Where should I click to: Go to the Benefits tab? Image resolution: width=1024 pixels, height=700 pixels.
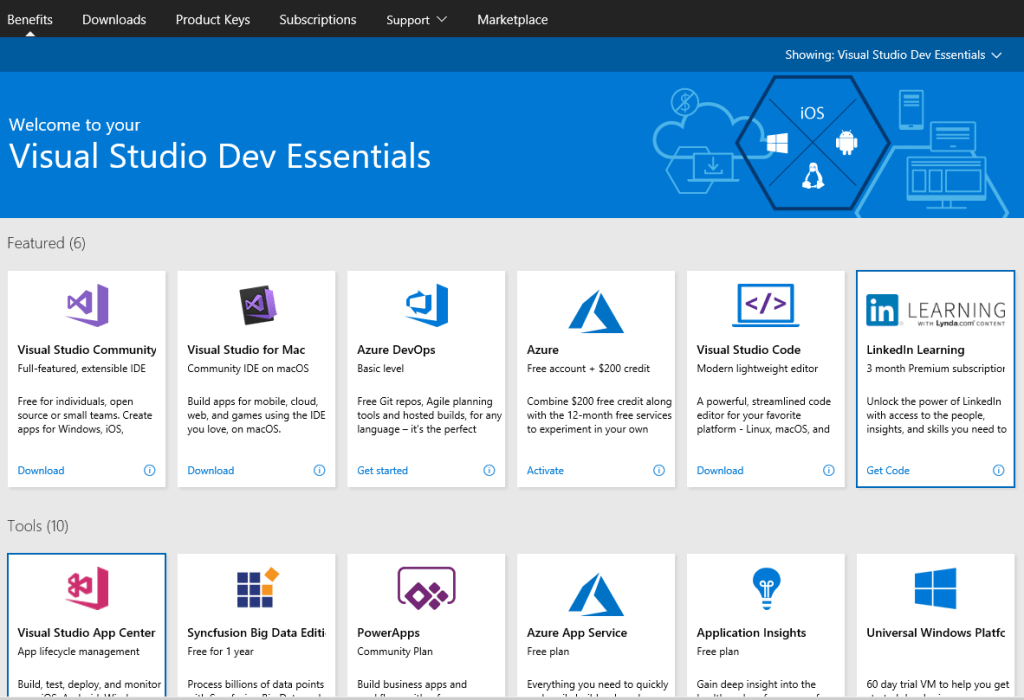point(30,20)
